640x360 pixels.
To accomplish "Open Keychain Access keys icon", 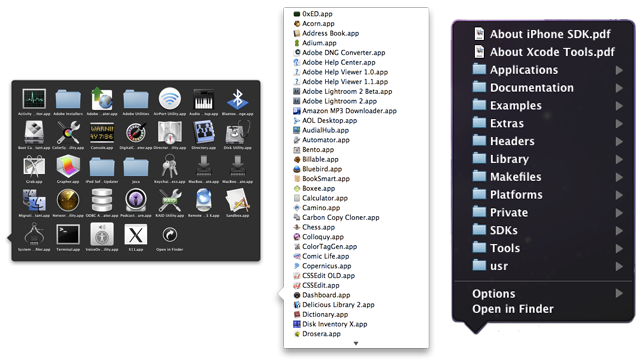I will pos(170,167).
